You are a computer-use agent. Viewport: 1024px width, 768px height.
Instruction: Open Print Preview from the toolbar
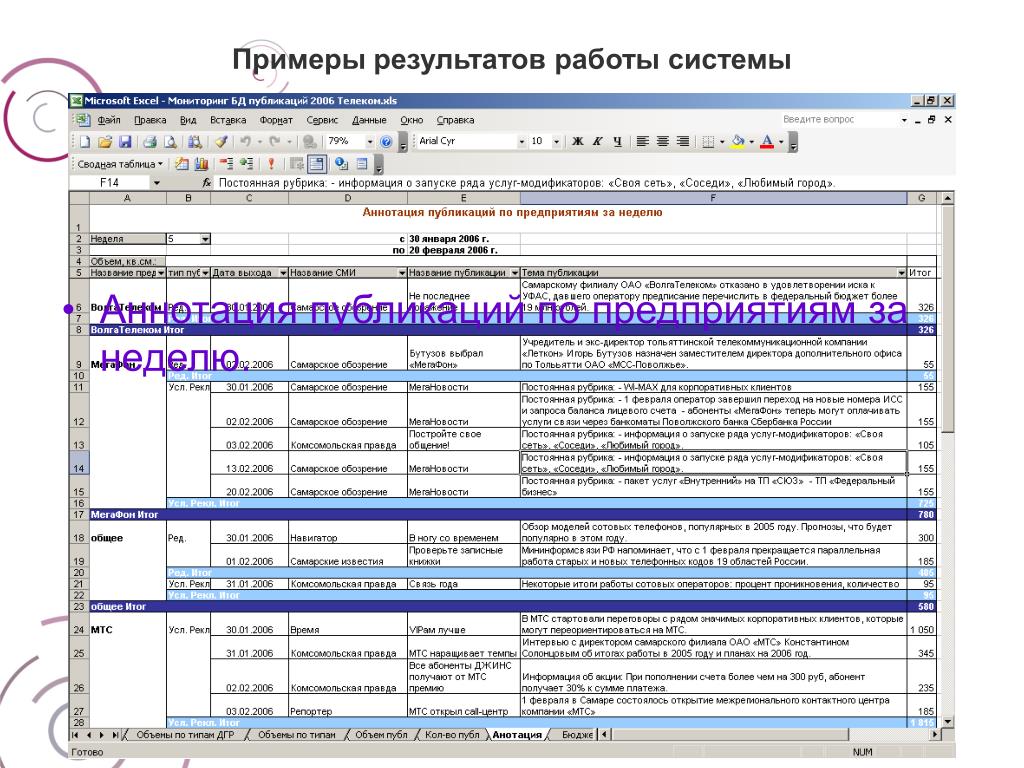[x=170, y=141]
